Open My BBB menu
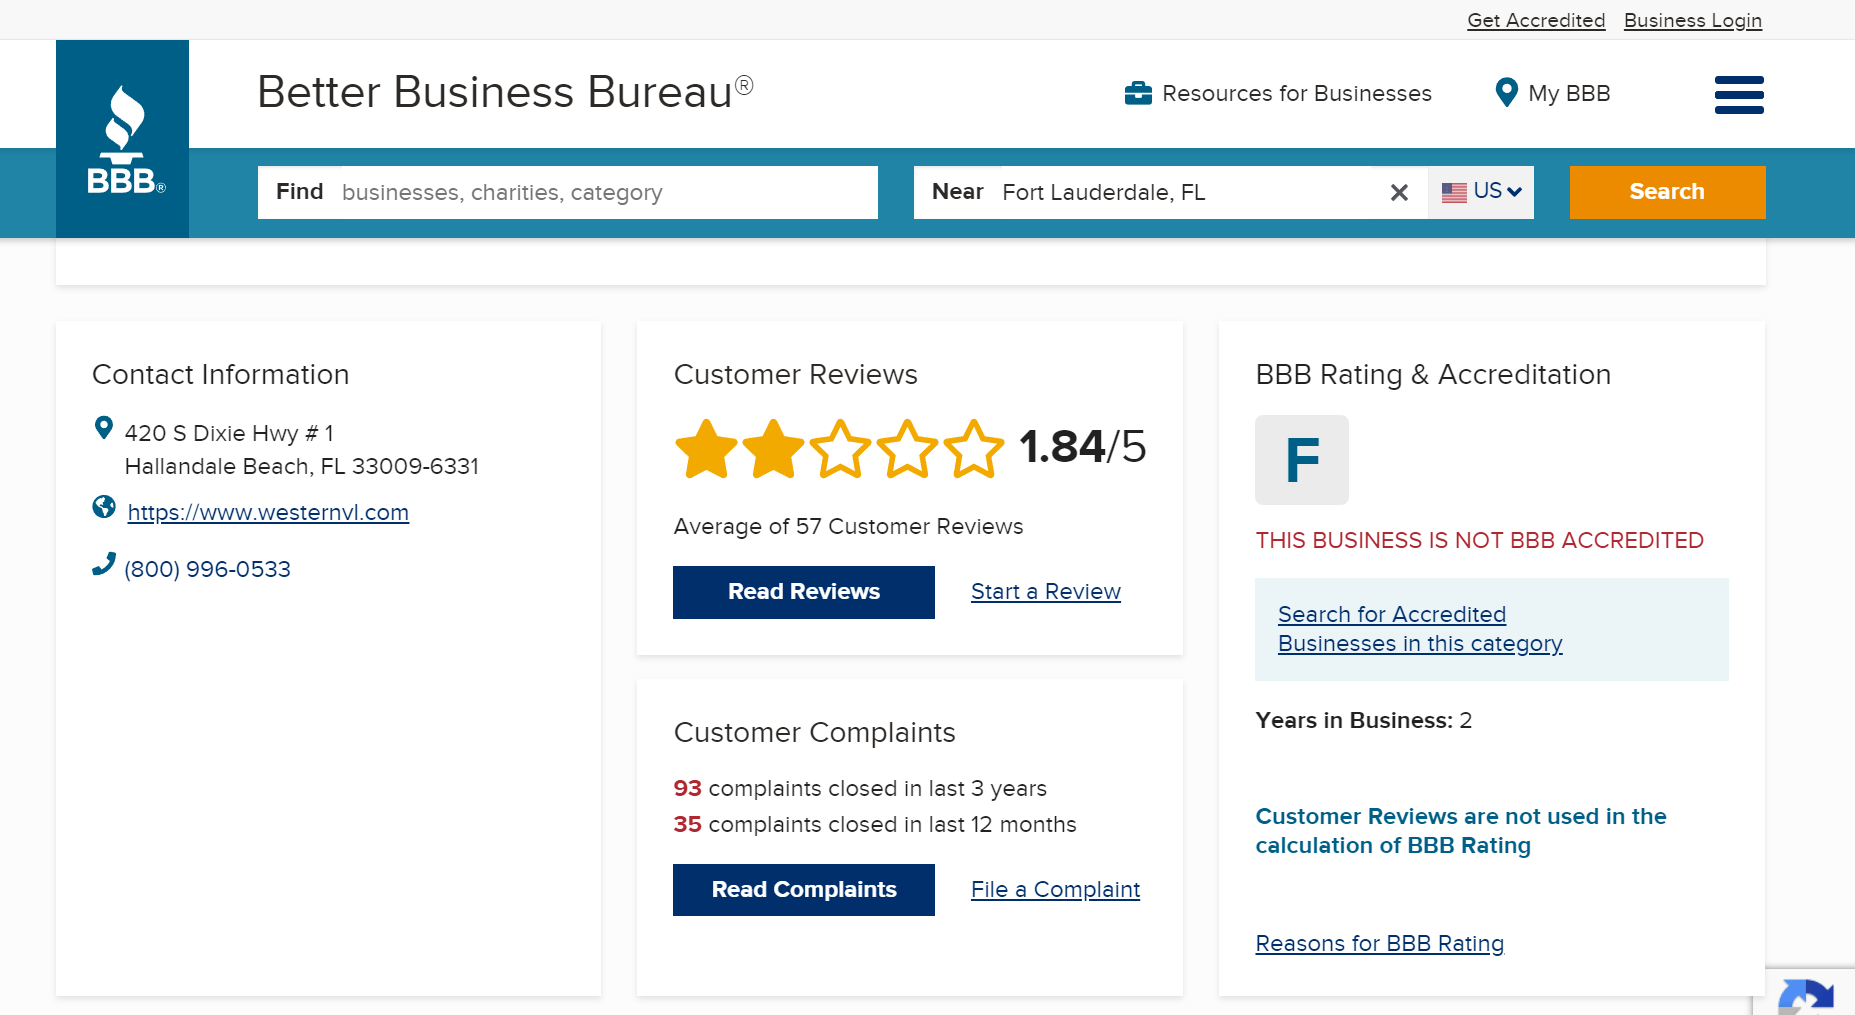1855x1015 pixels. (x=1552, y=93)
